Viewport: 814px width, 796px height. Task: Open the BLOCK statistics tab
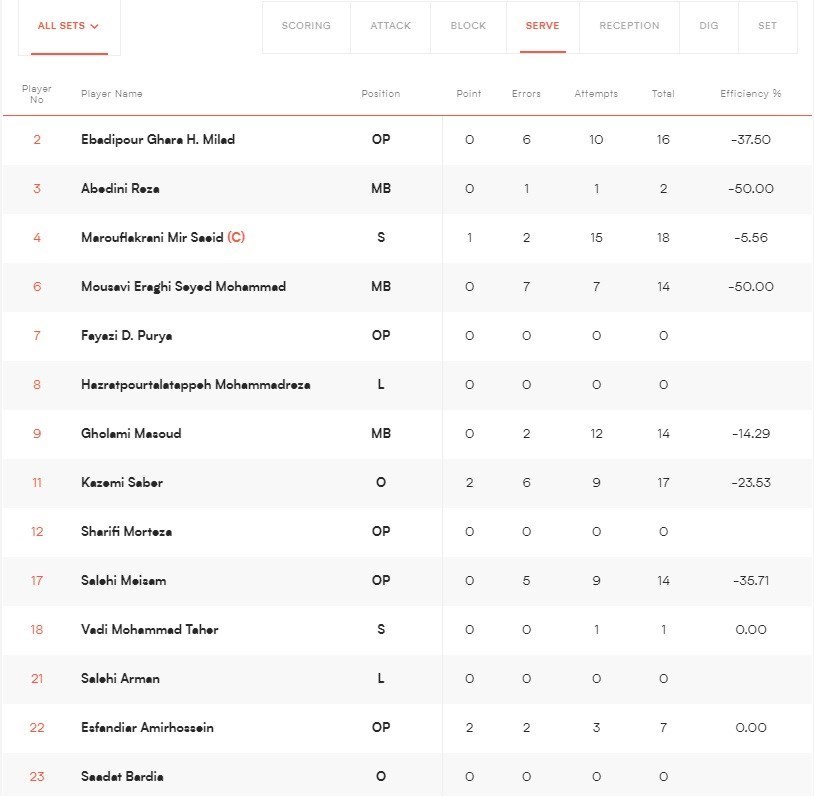tap(468, 26)
